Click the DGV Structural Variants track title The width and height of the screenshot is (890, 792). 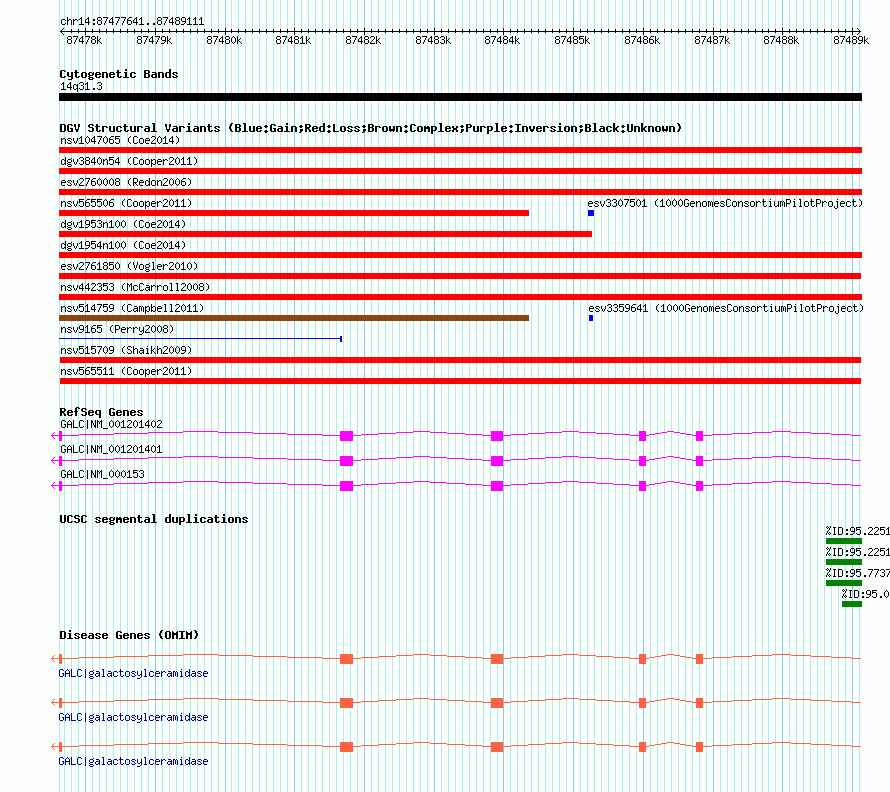click(370, 128)
